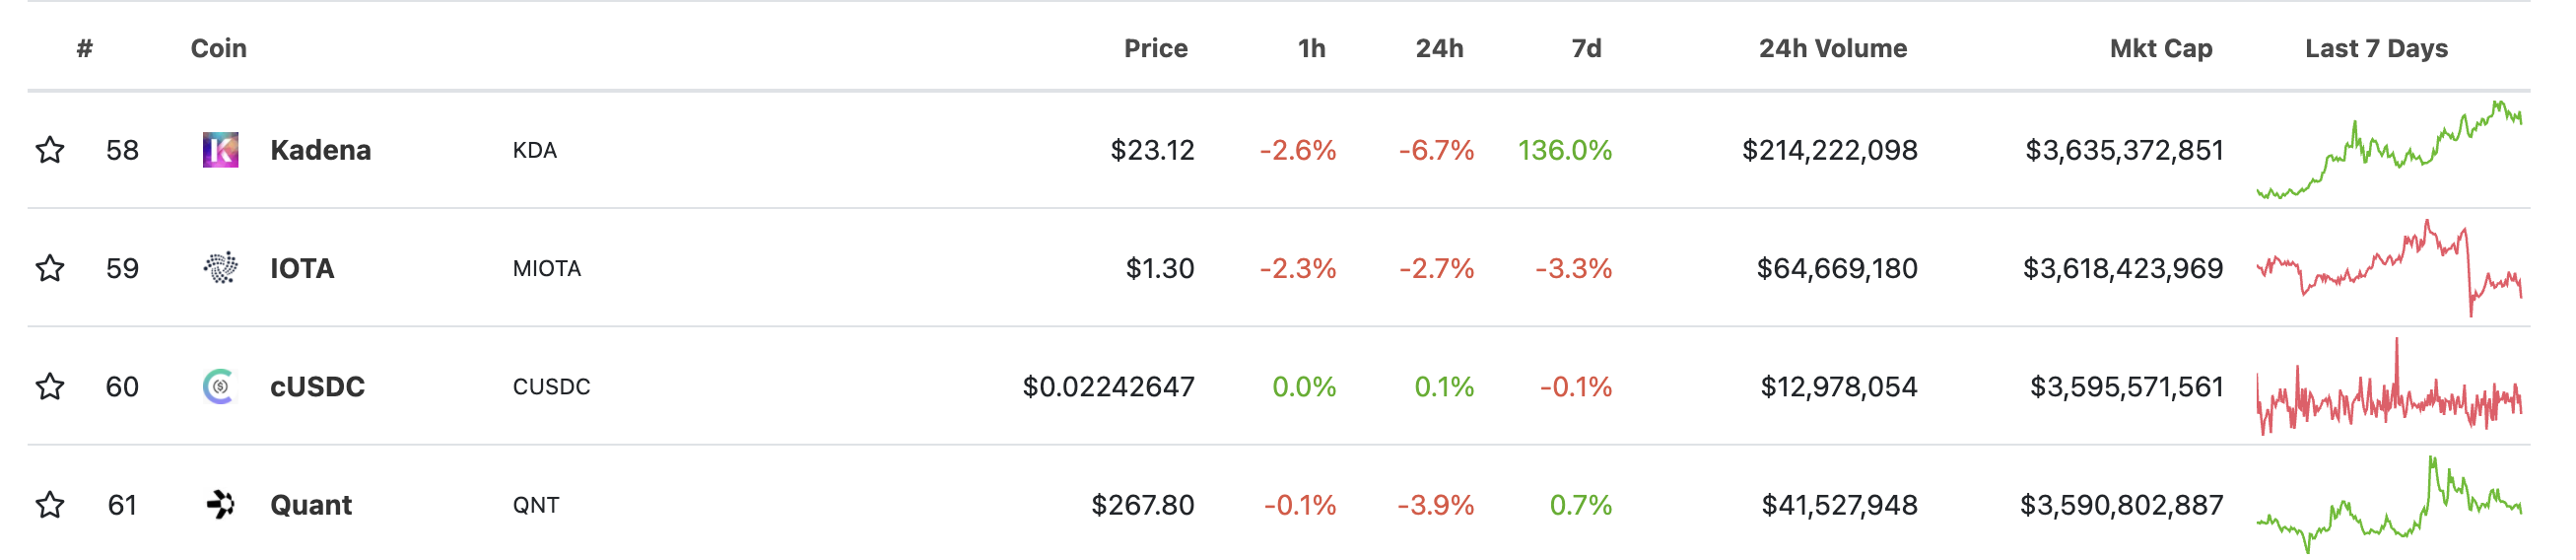
Task: Open cUSDC's 7-day sparkline chart
Action: coord(2390,387)
